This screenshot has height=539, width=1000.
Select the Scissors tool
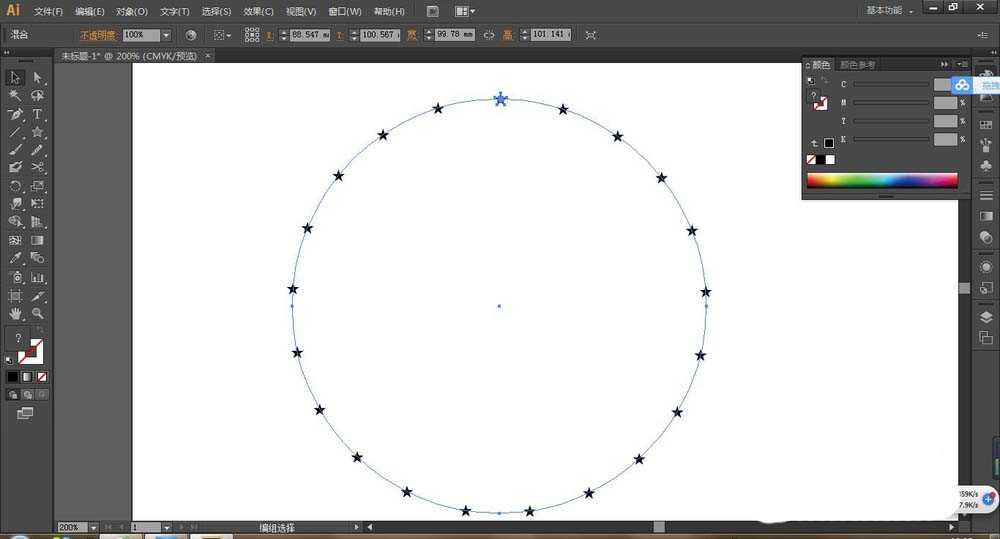pos(38,167)
